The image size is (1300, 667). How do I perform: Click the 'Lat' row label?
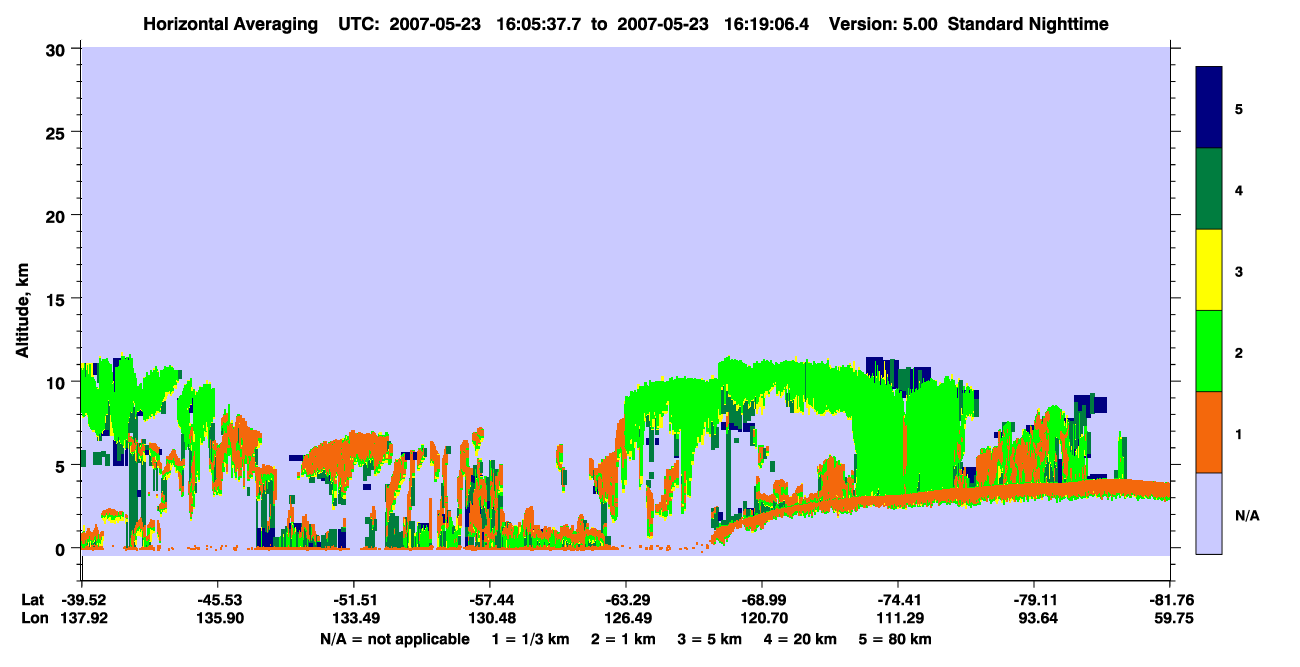(x=32, y=600)
